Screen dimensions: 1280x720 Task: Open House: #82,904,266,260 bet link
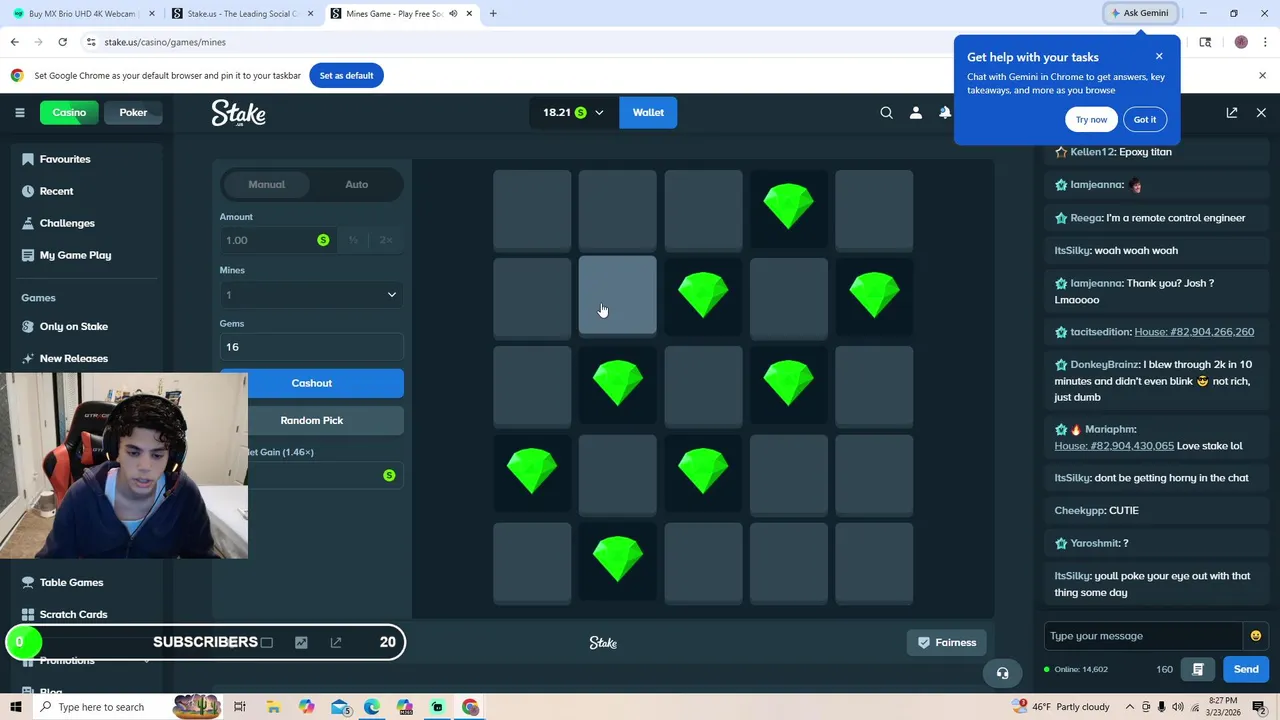[x=1194, y=332]
